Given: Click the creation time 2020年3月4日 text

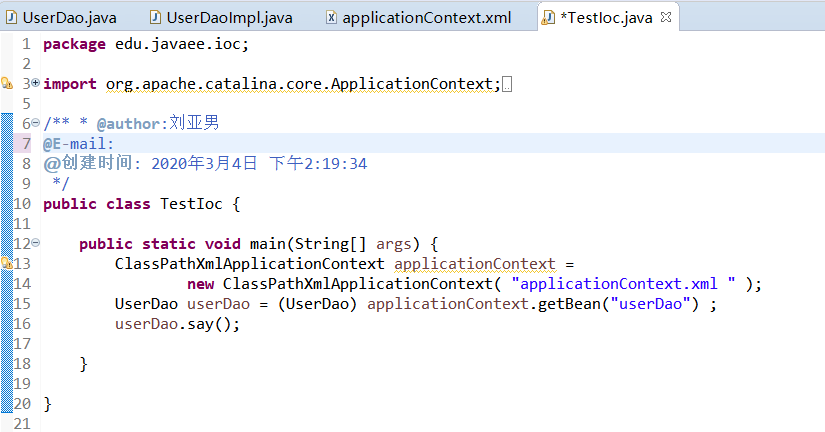Looking at the screenshot, I should [204, 164].
